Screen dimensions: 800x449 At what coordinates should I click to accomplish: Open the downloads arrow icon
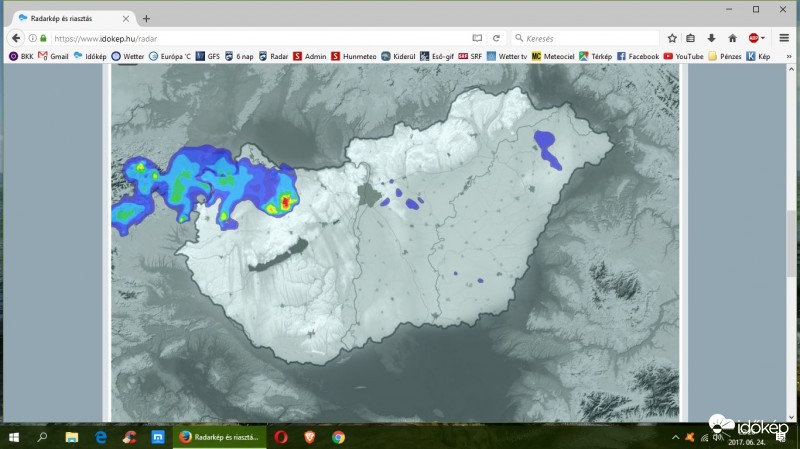coord(711,38)
